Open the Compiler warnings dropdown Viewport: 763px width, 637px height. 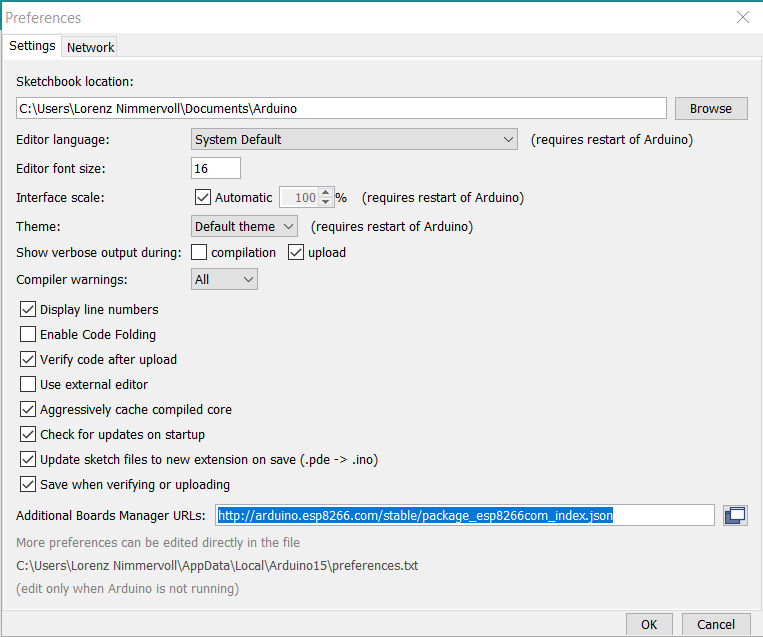(224, 279)
